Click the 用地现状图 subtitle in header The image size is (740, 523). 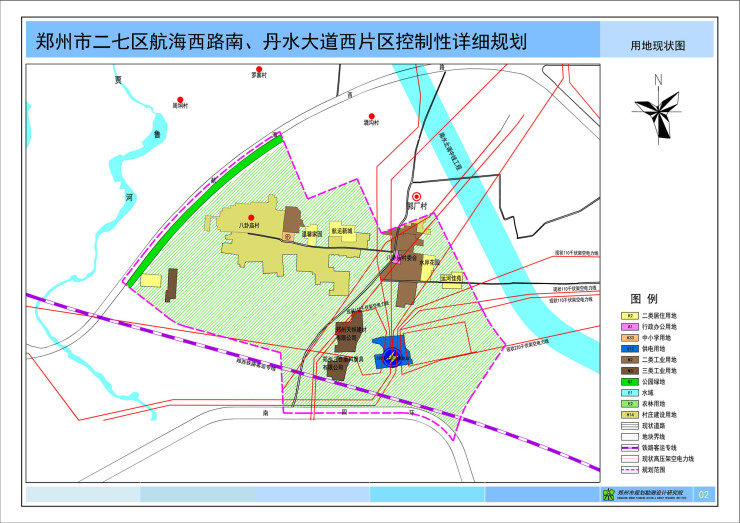coord(657,46)
